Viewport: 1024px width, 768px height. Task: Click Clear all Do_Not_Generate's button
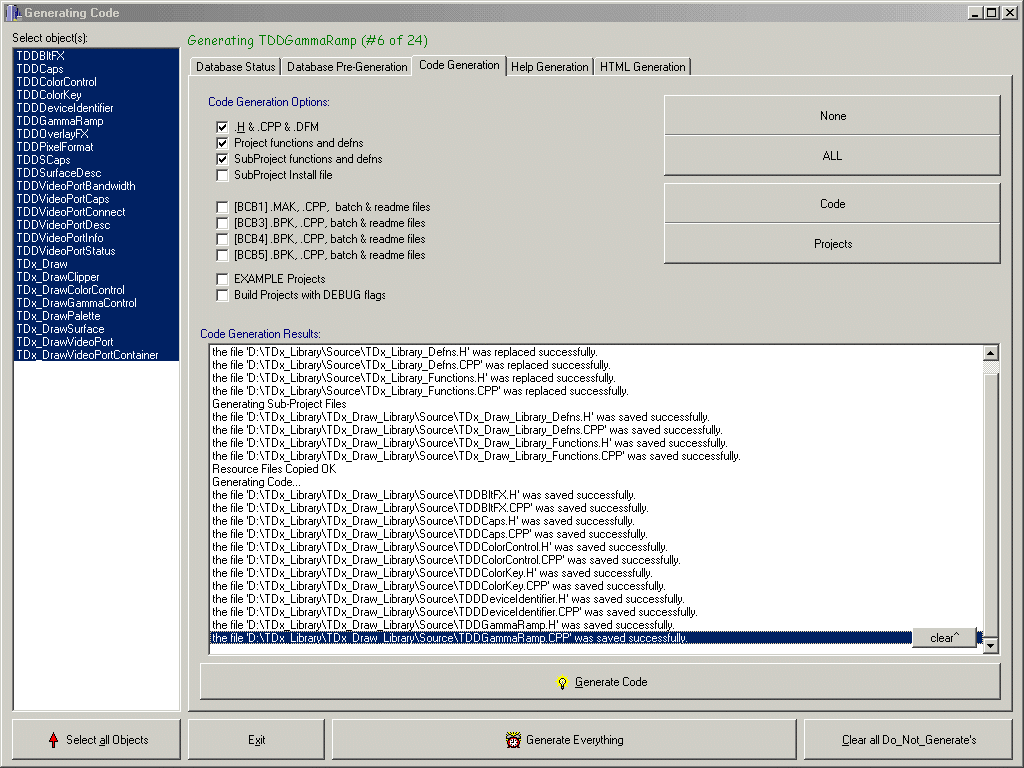click(x=908, y=740)
